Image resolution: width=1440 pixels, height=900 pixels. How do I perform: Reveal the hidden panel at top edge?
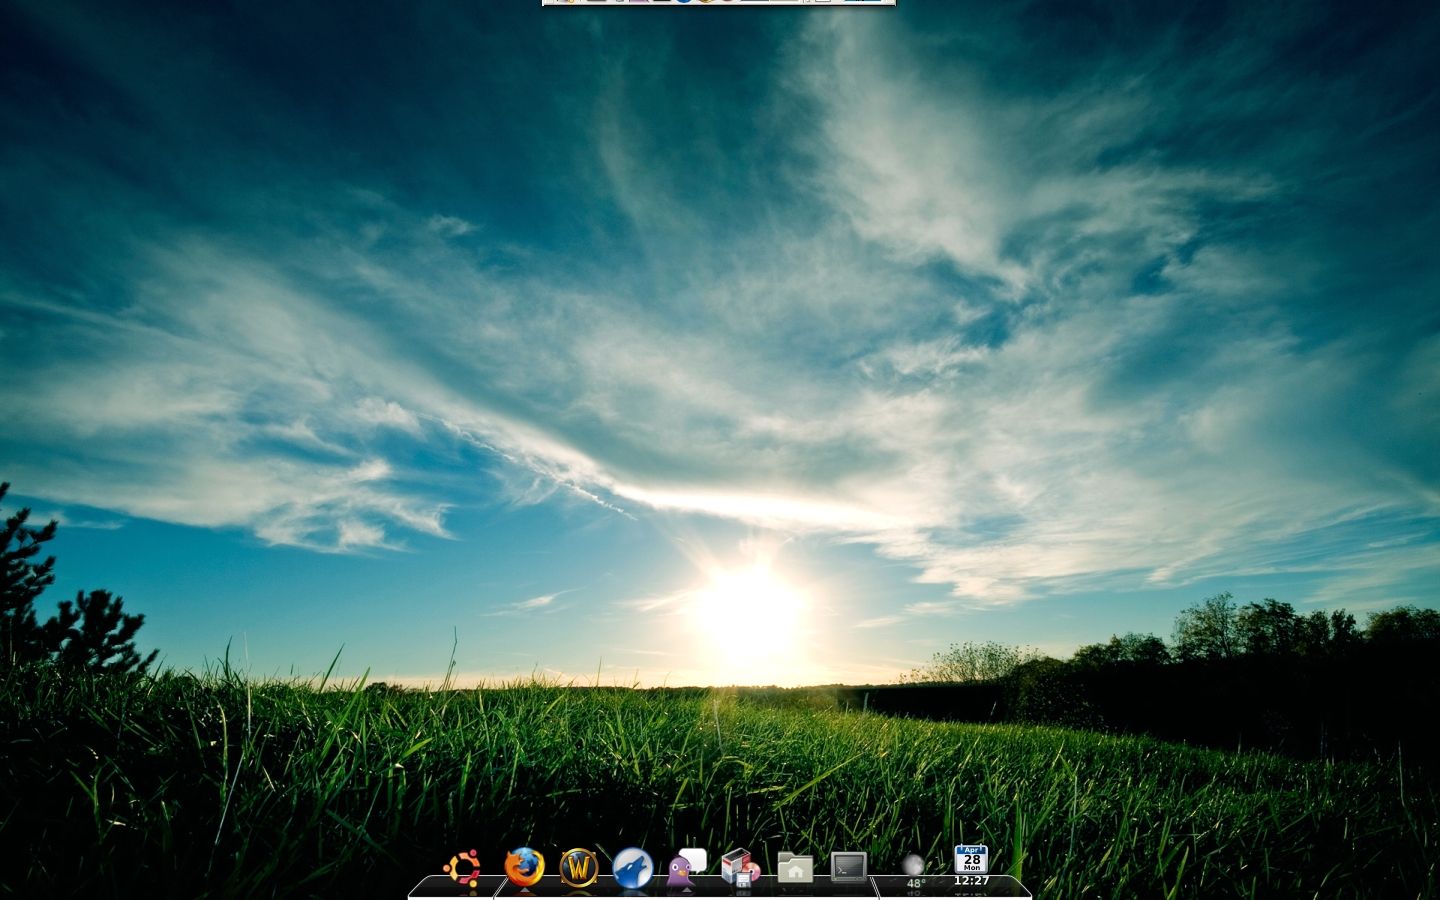pos(718,2)
